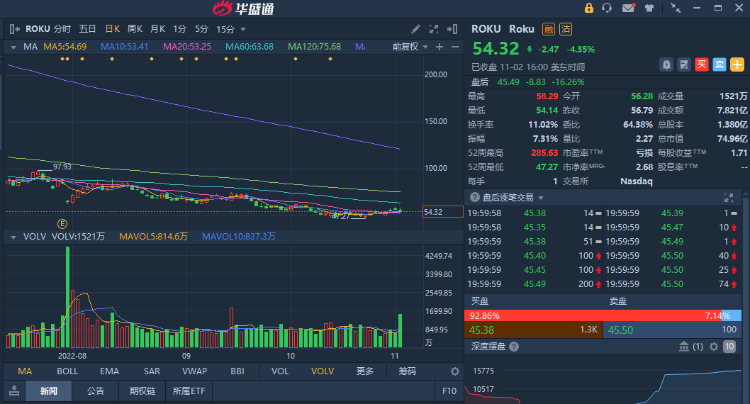Select the 周K weekly candlestick view

coord(135,29)
